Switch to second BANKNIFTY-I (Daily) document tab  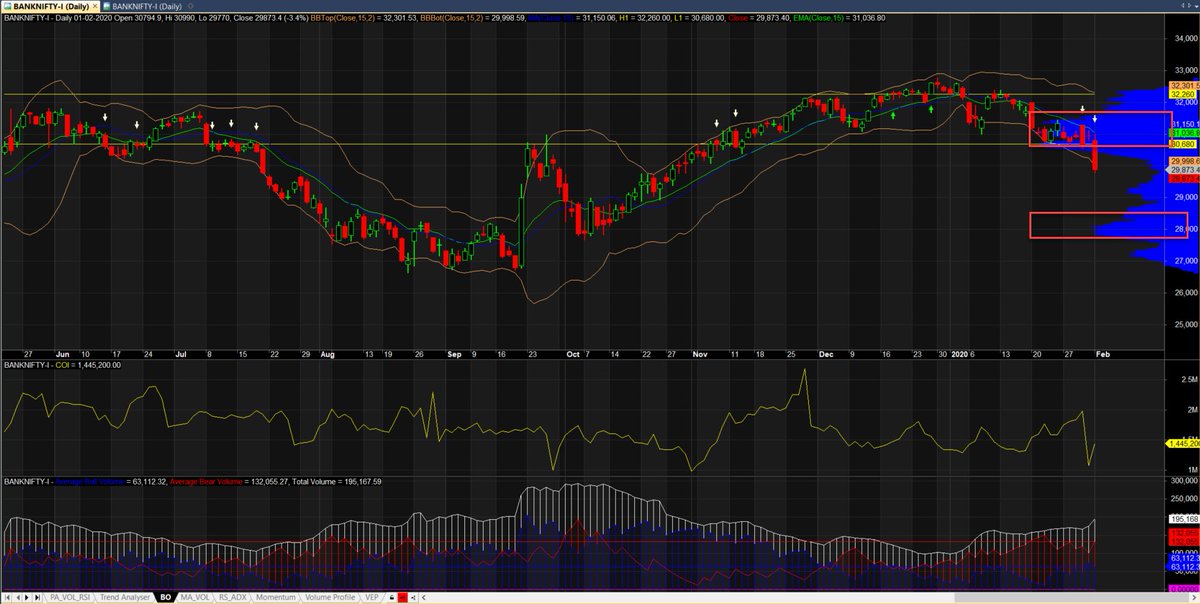click(x=146, y=7)
